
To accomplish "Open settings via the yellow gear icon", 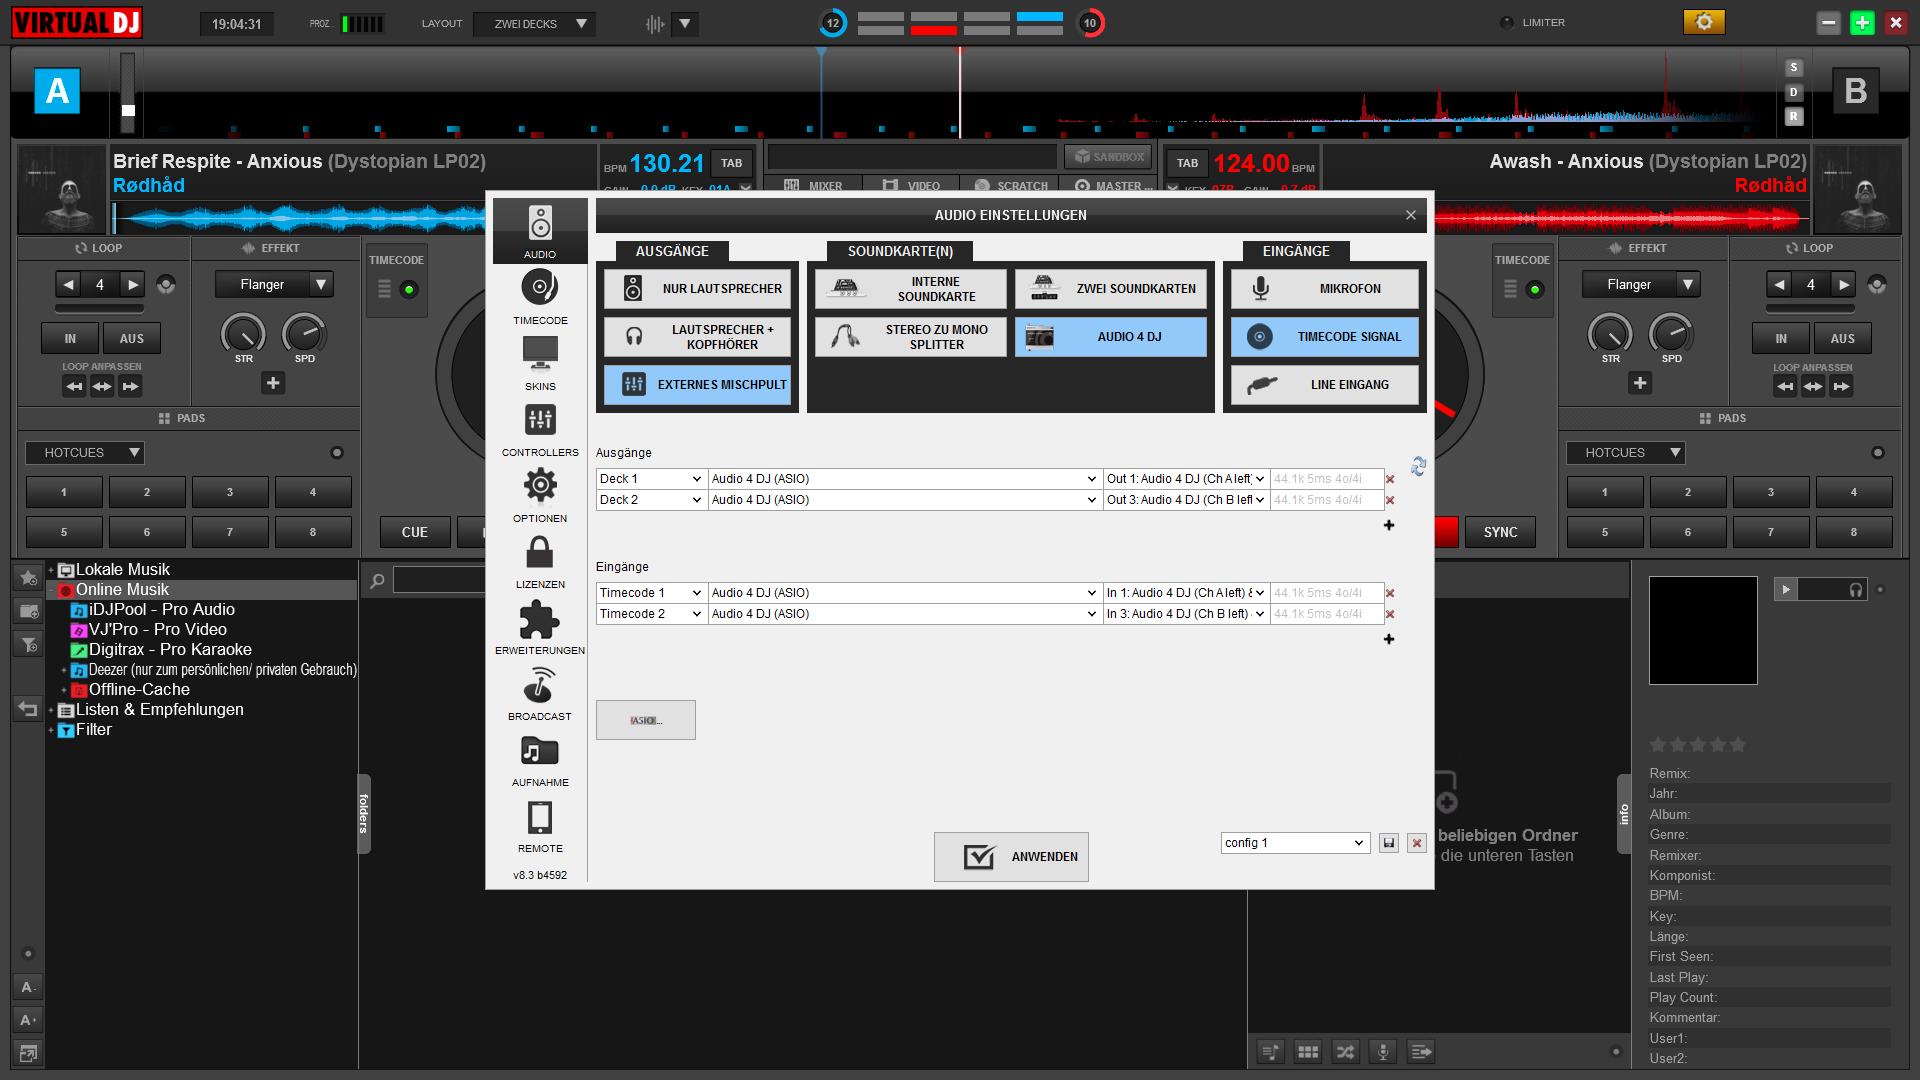I will pos(1704,22).
